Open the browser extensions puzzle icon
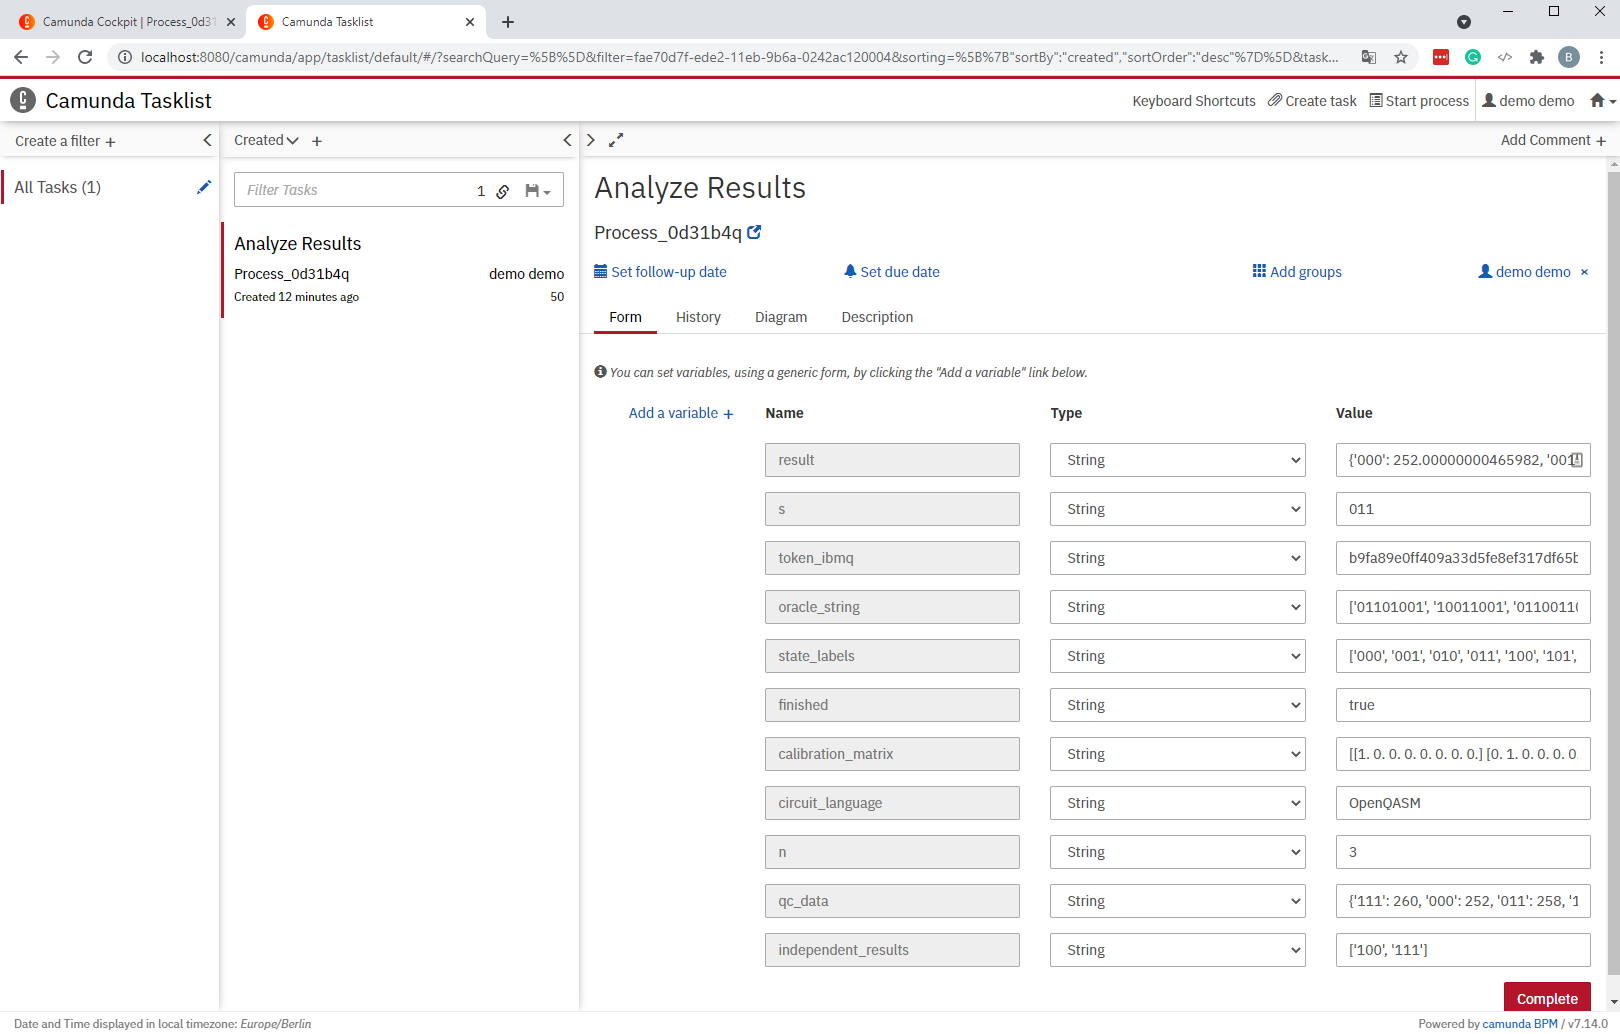 point(1537,57)
